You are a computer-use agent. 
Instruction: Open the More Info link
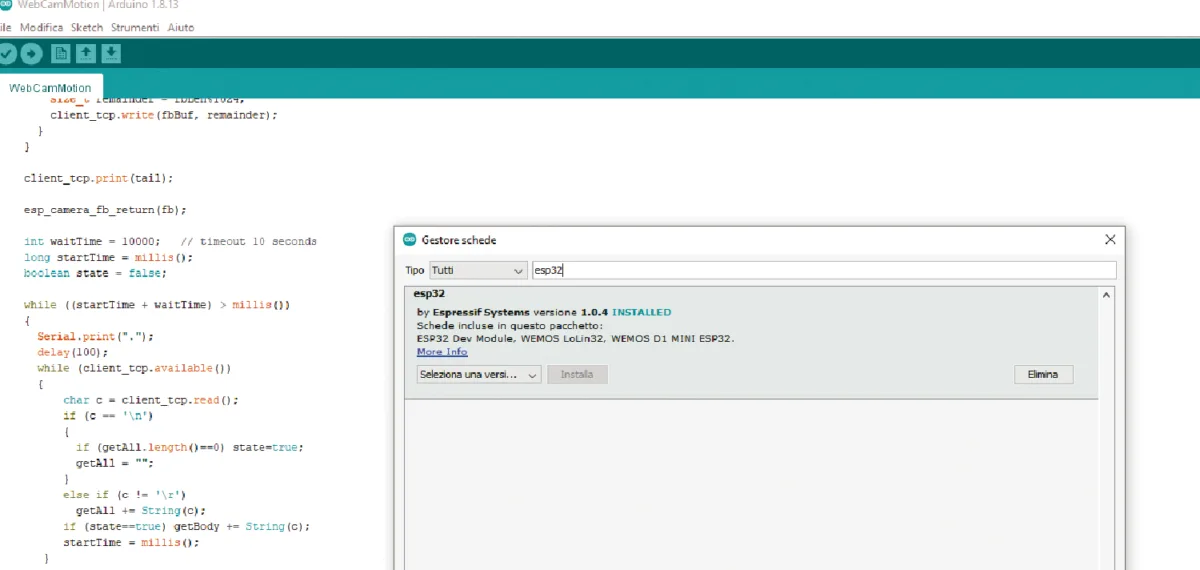click(x=442, y=352)
